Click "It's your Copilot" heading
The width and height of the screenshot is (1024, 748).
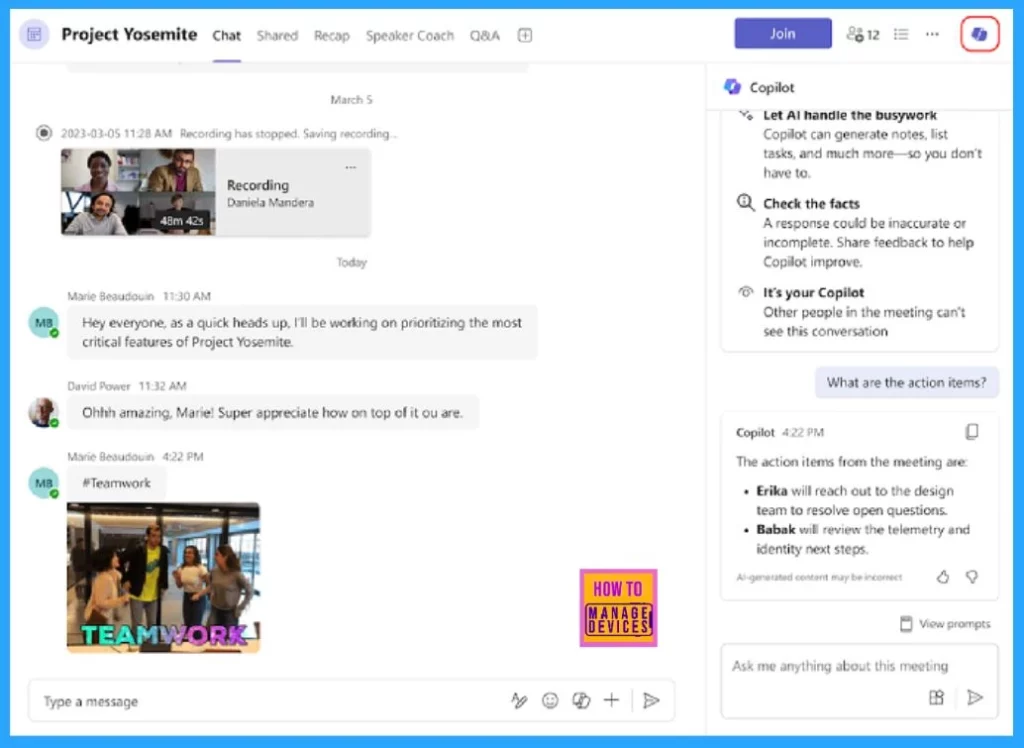(813, 293)
